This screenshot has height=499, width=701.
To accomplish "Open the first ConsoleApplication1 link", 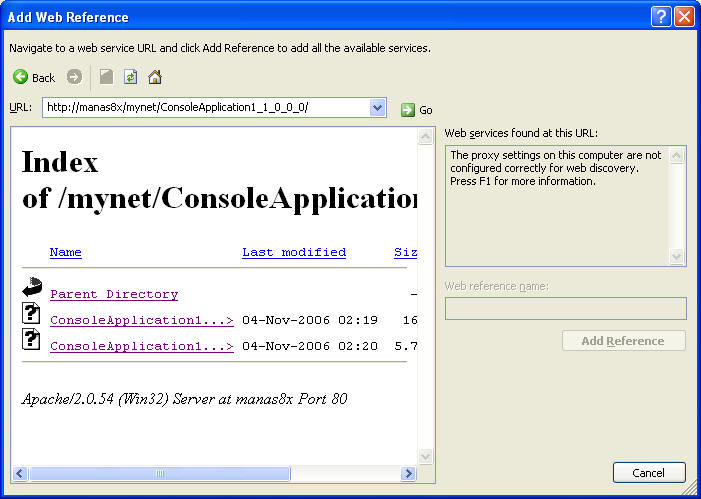I will tap(141, 320).
